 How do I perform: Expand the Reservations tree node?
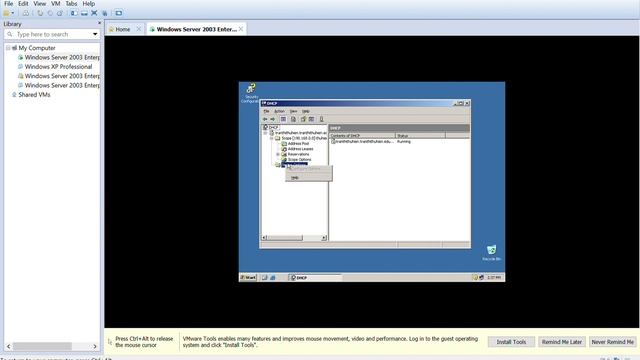[278, 154]
